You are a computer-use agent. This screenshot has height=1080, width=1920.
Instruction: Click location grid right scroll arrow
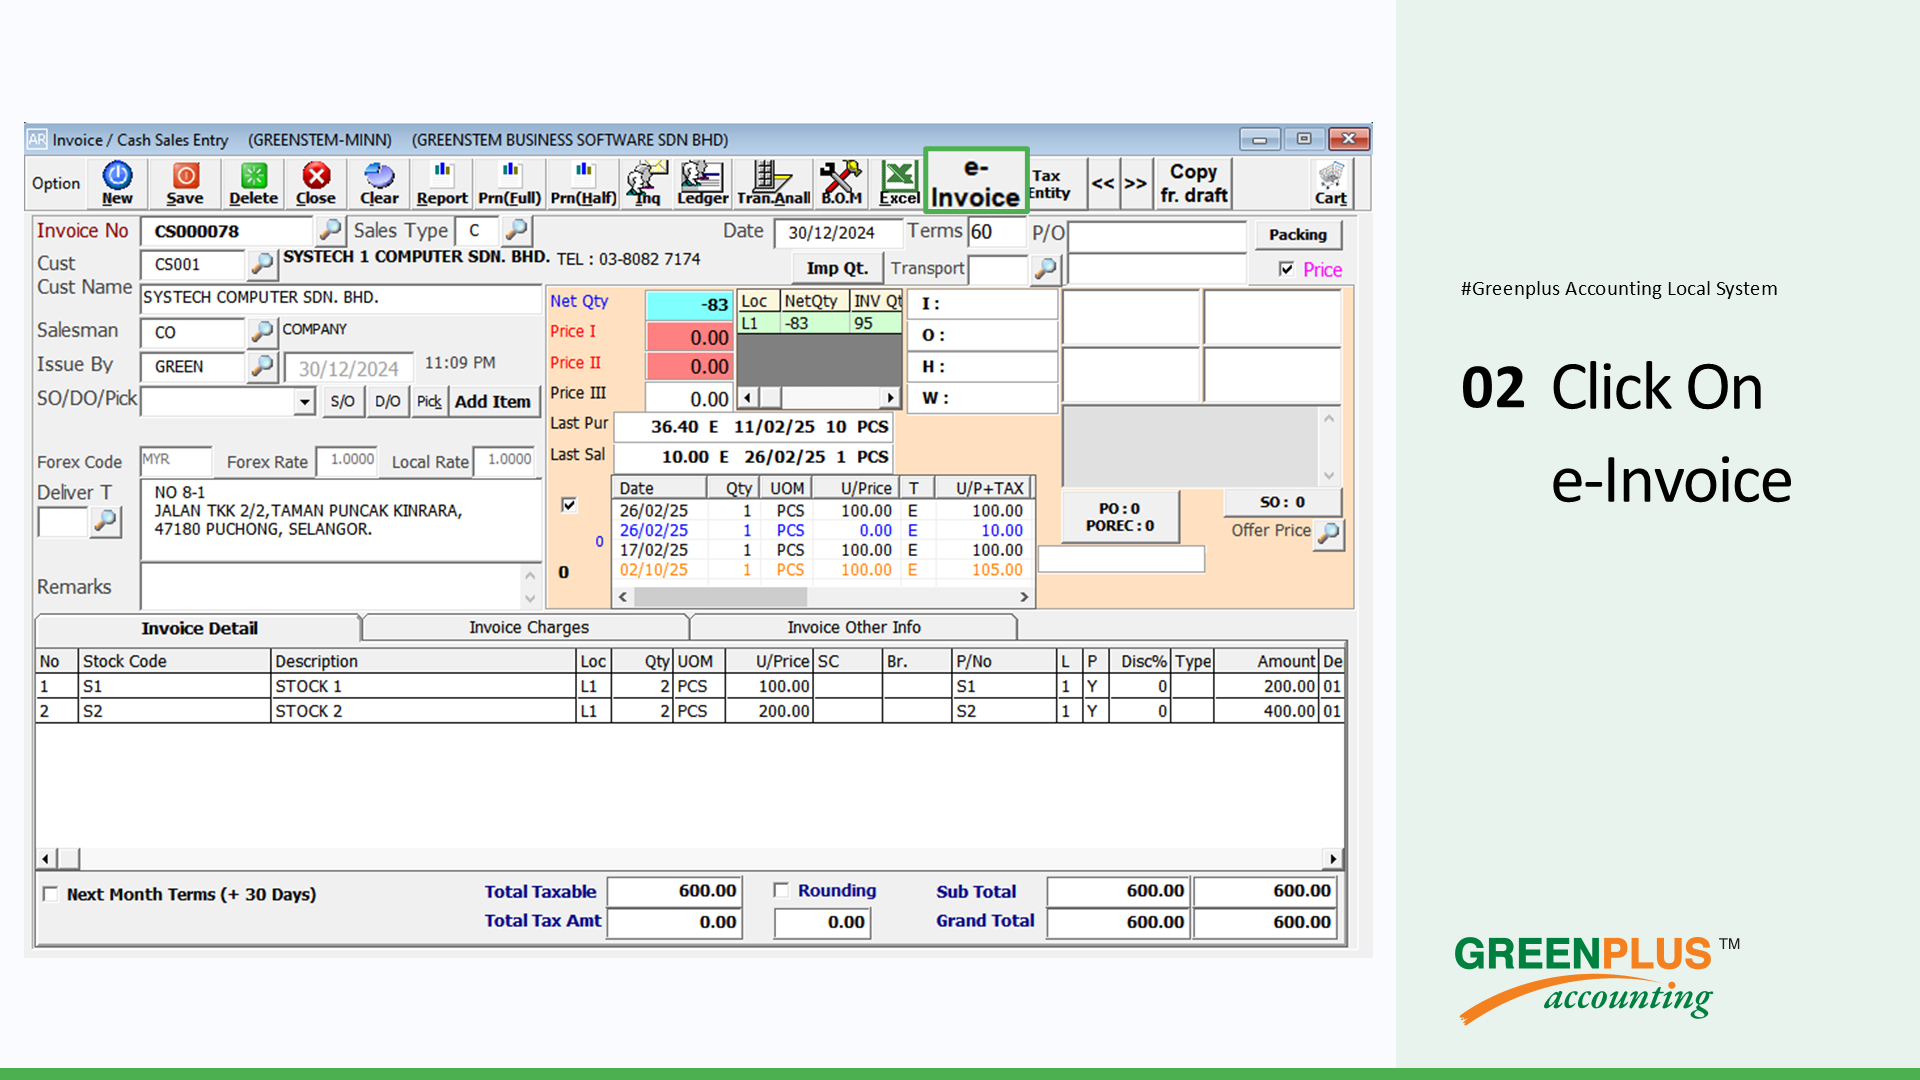click(890, 398)
